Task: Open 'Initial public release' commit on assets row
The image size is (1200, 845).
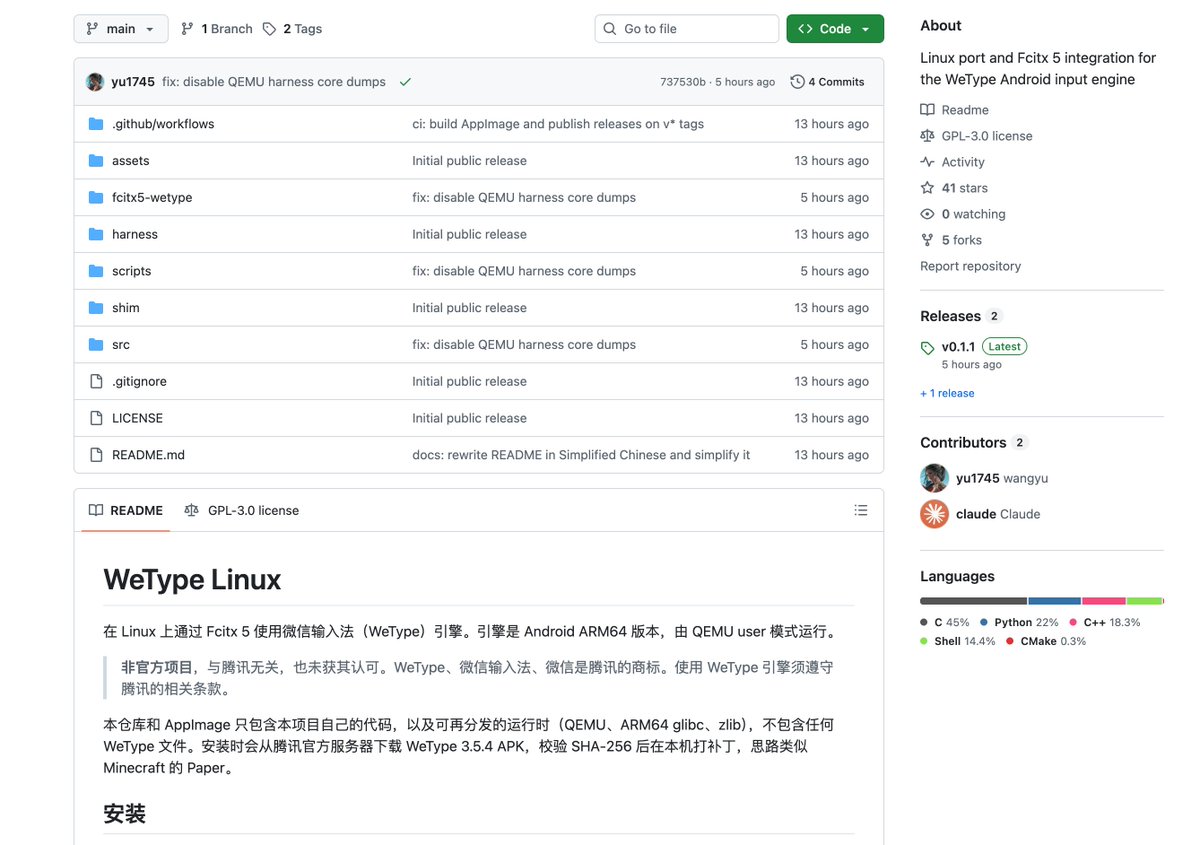Action: [469, 161]
